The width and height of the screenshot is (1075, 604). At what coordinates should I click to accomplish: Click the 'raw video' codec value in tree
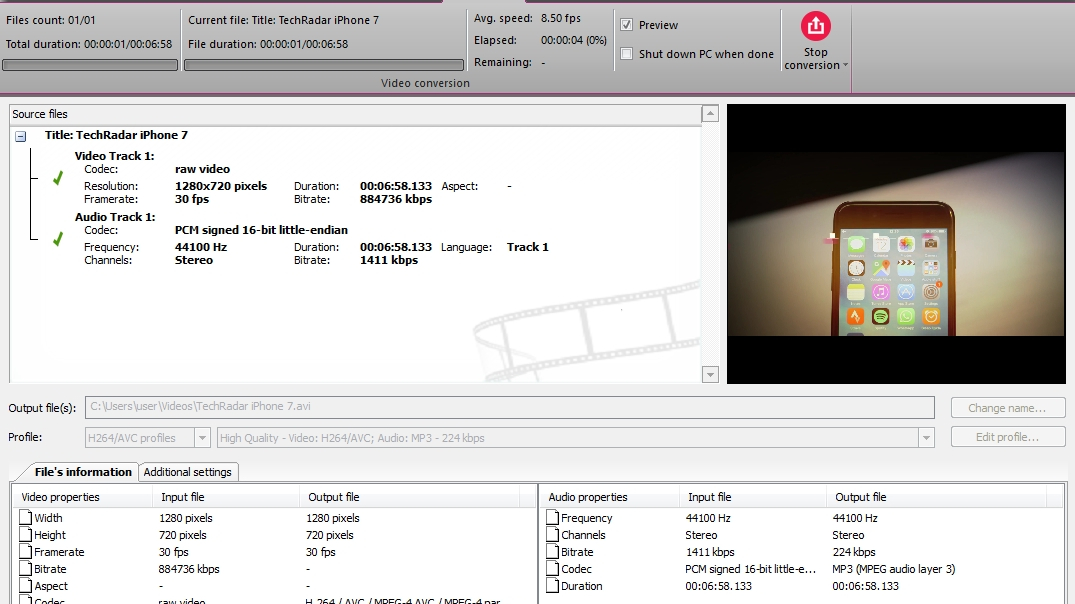[x=202, y=169]
